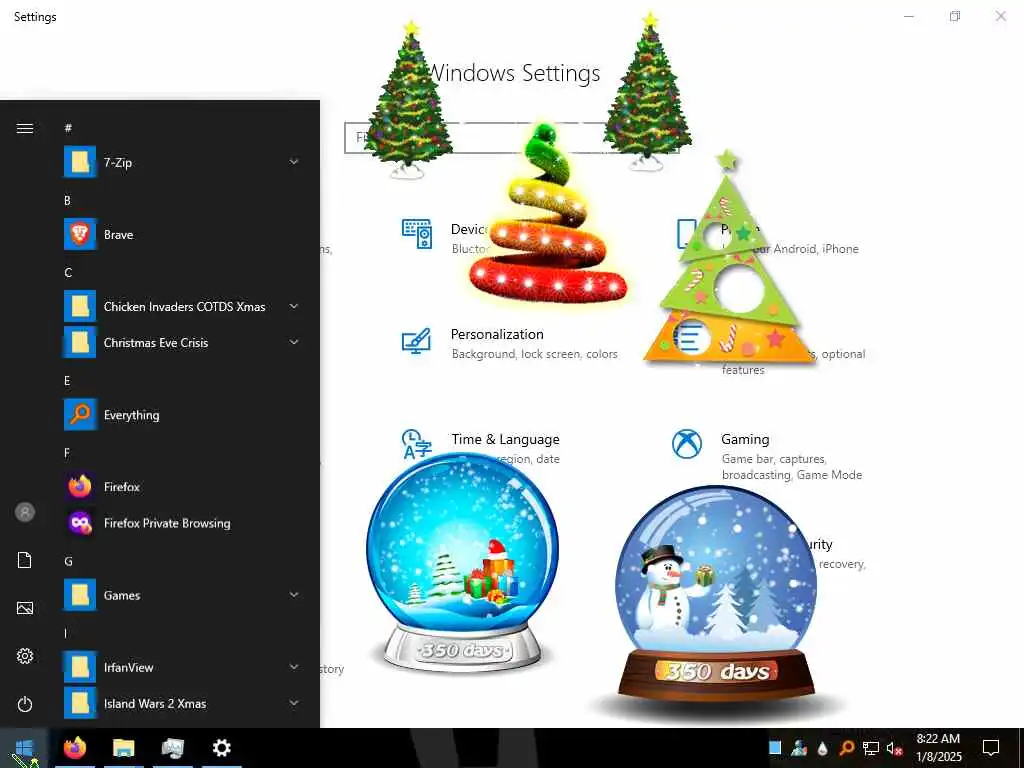Click the water drop tray icon

click(823, 748)
